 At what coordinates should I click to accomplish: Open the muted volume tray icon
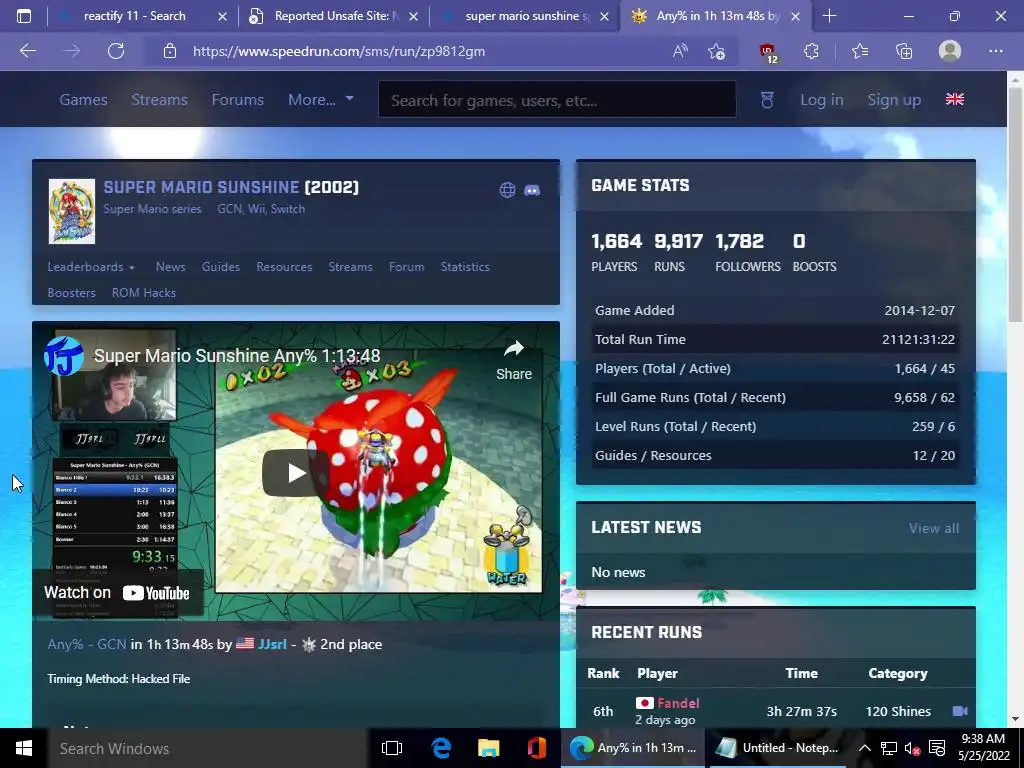[912, 748]
